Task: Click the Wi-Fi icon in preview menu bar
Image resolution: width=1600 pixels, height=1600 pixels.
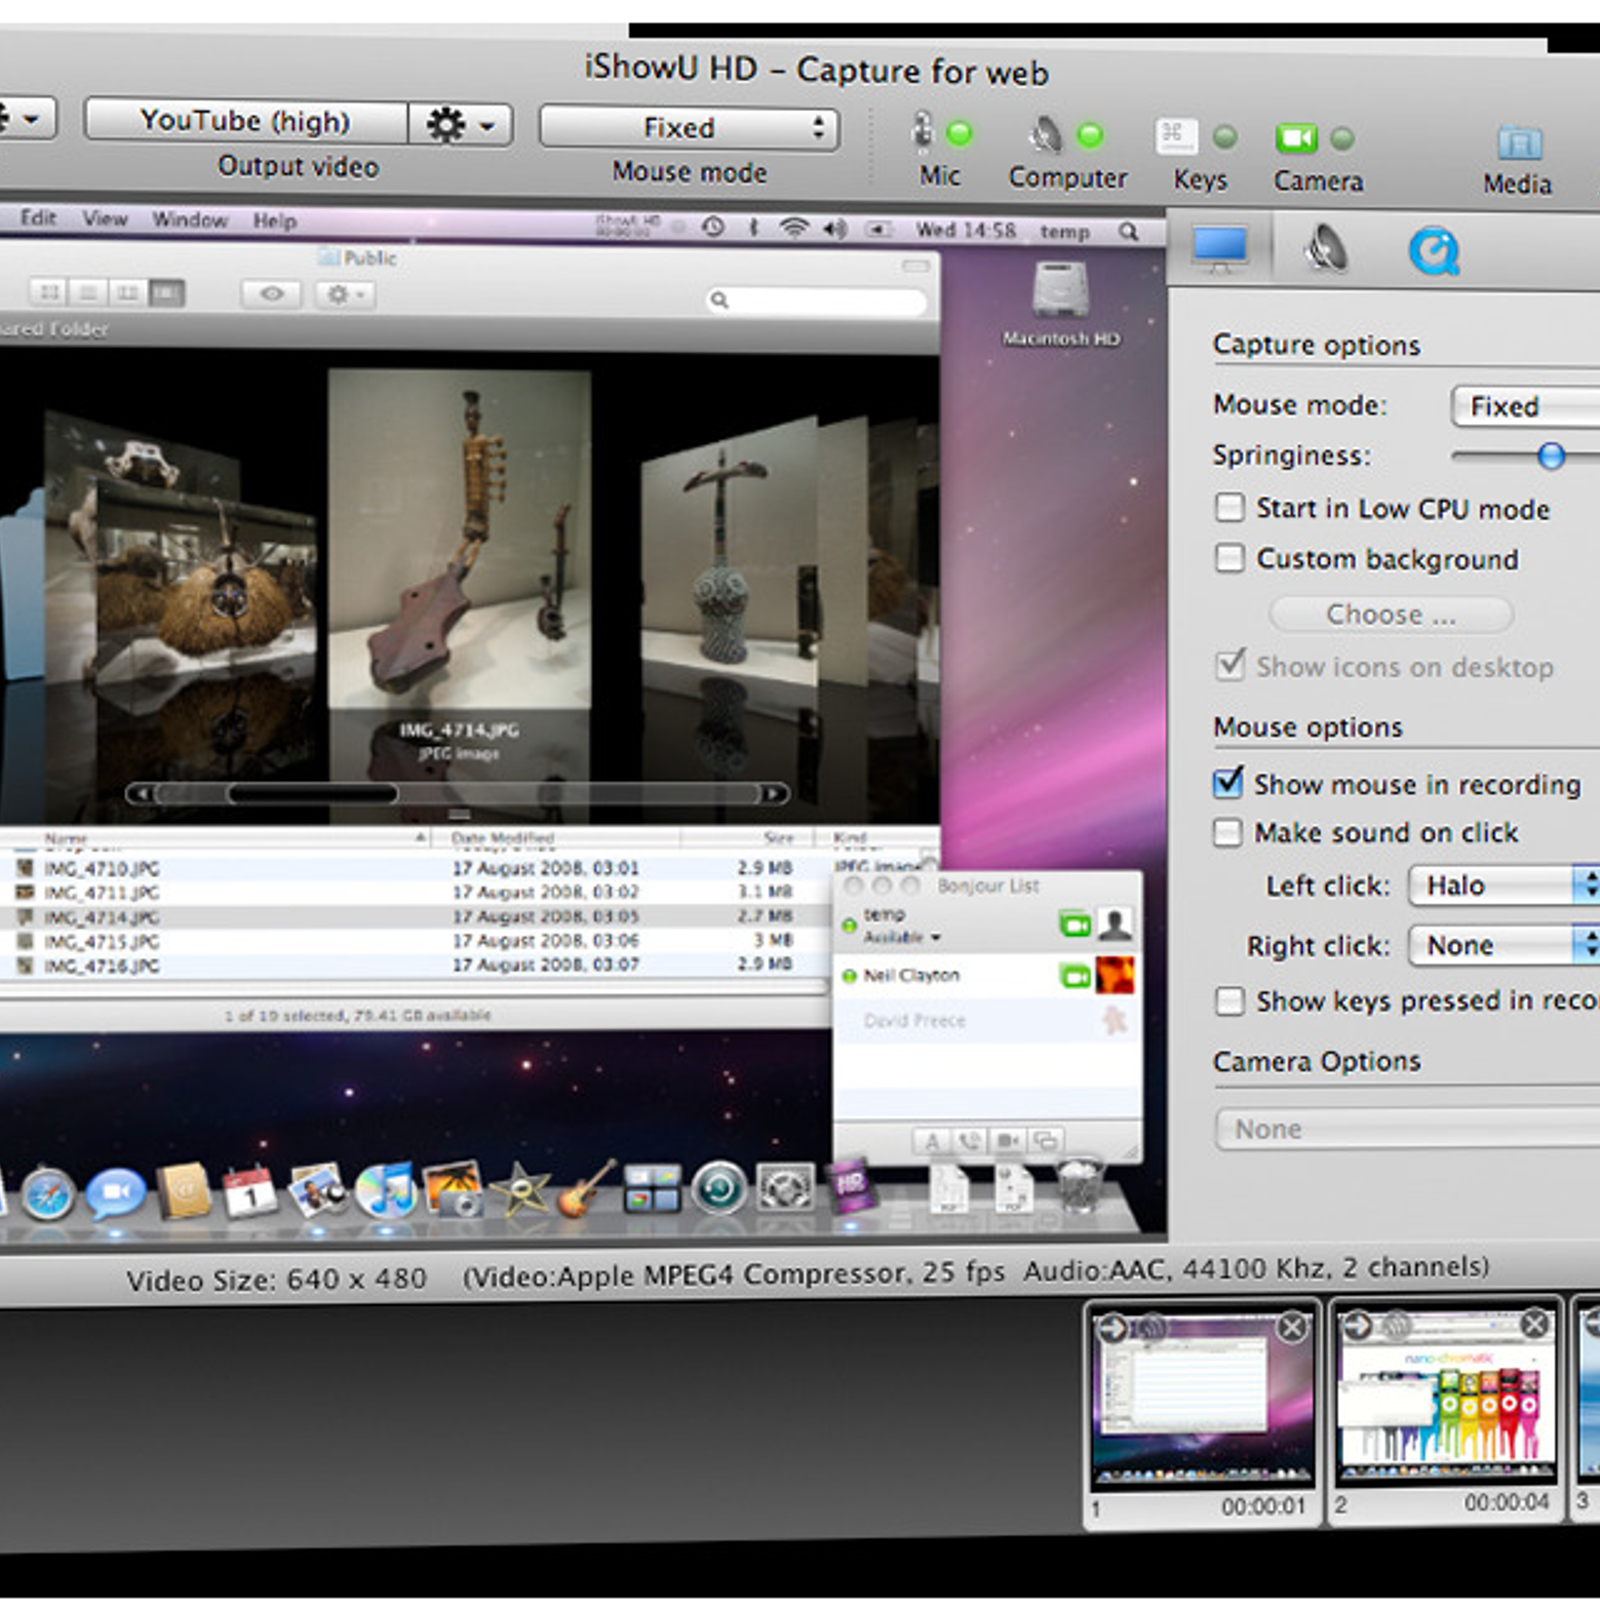Action: click(794, 228)
